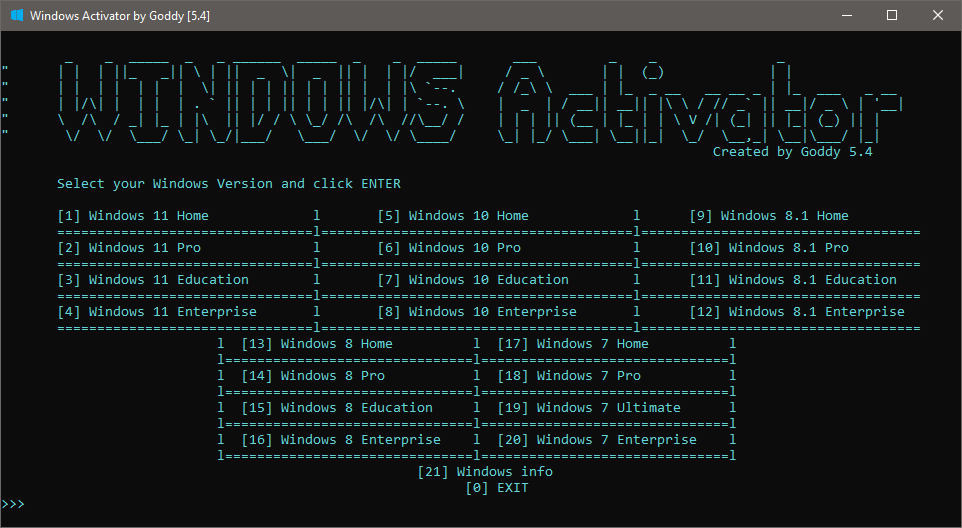Select the '[1] Windows 11 Home' entry
The width and height of the screenshot is (962, 528).
point(133,216)
